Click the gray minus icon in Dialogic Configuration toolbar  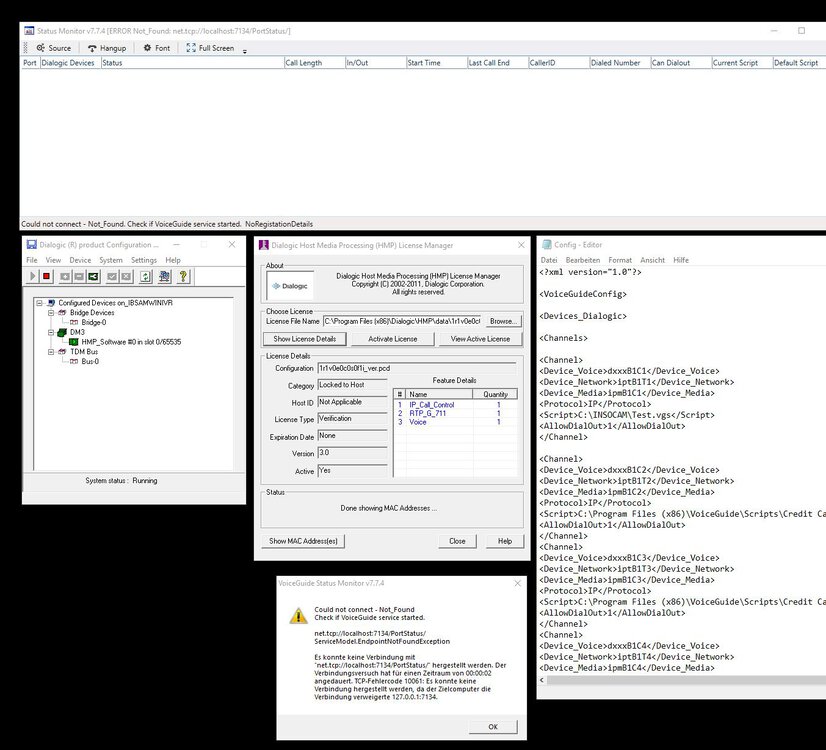coord(78,276)
